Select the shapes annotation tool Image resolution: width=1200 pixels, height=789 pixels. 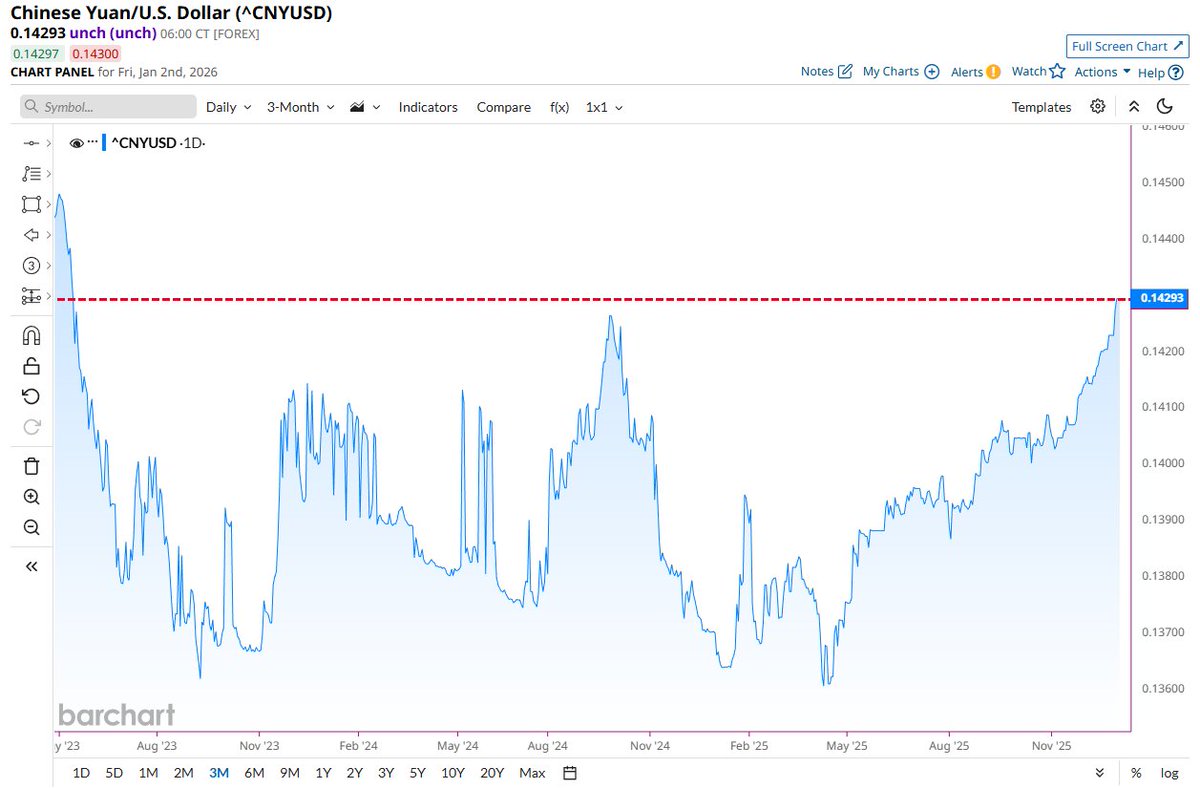(x=30, y=204)
